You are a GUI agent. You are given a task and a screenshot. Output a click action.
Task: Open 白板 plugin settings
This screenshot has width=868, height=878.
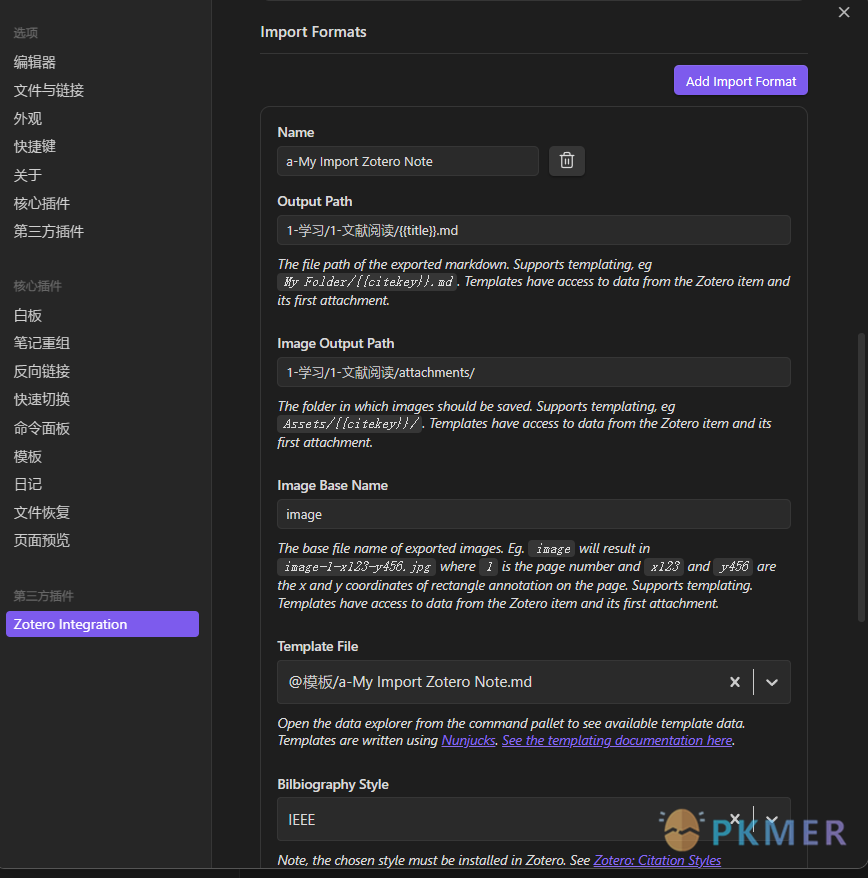(27, 315)
